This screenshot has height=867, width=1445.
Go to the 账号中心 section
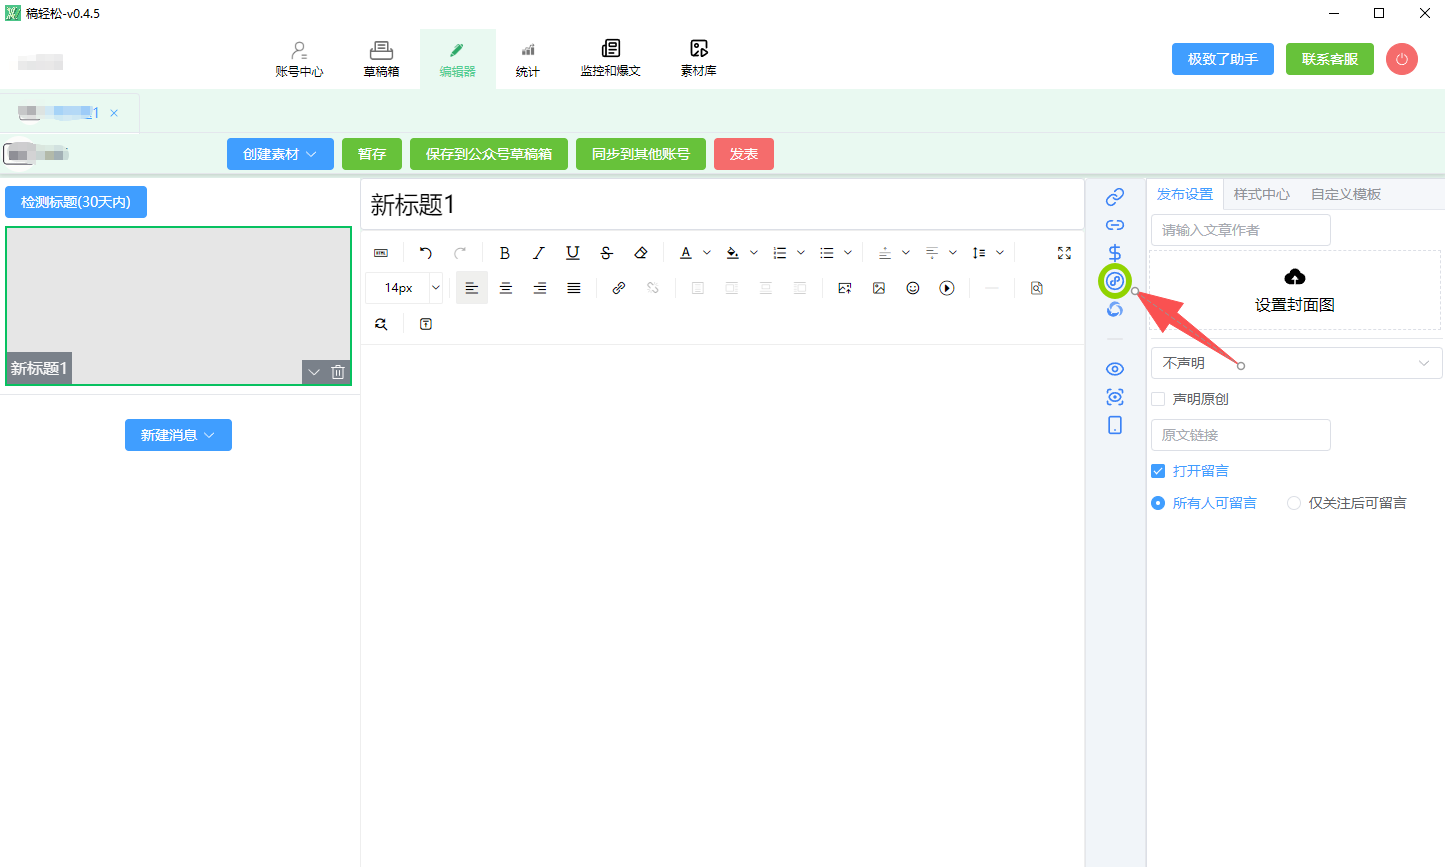tap(299, 59)
